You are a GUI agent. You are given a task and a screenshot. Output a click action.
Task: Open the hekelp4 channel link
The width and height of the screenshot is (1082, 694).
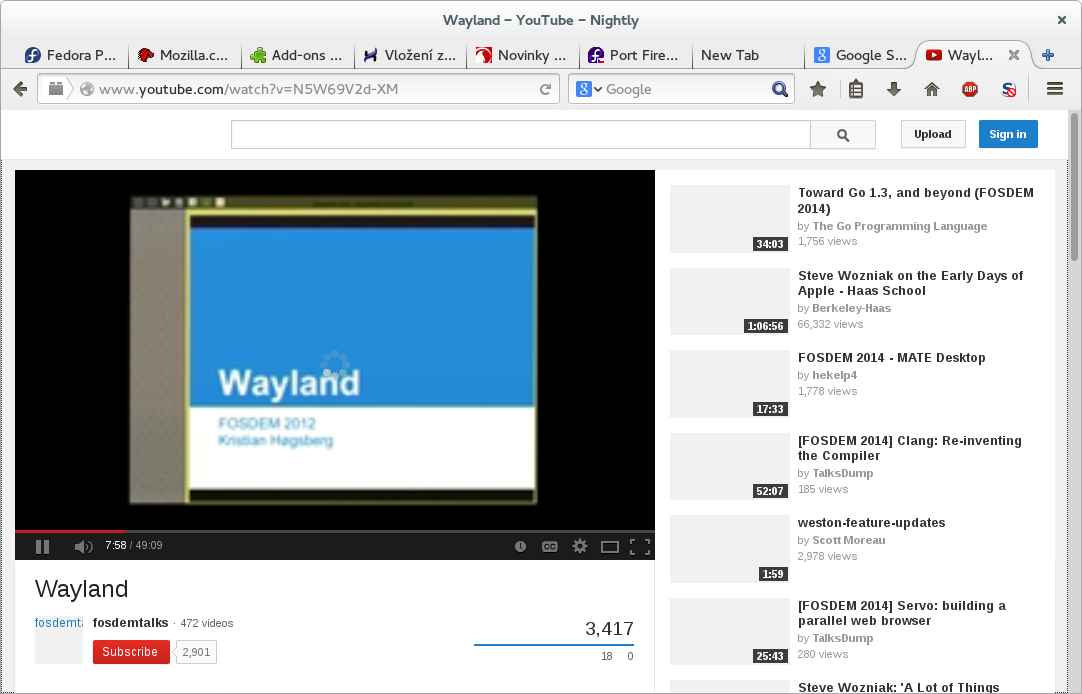pos(834,375)
